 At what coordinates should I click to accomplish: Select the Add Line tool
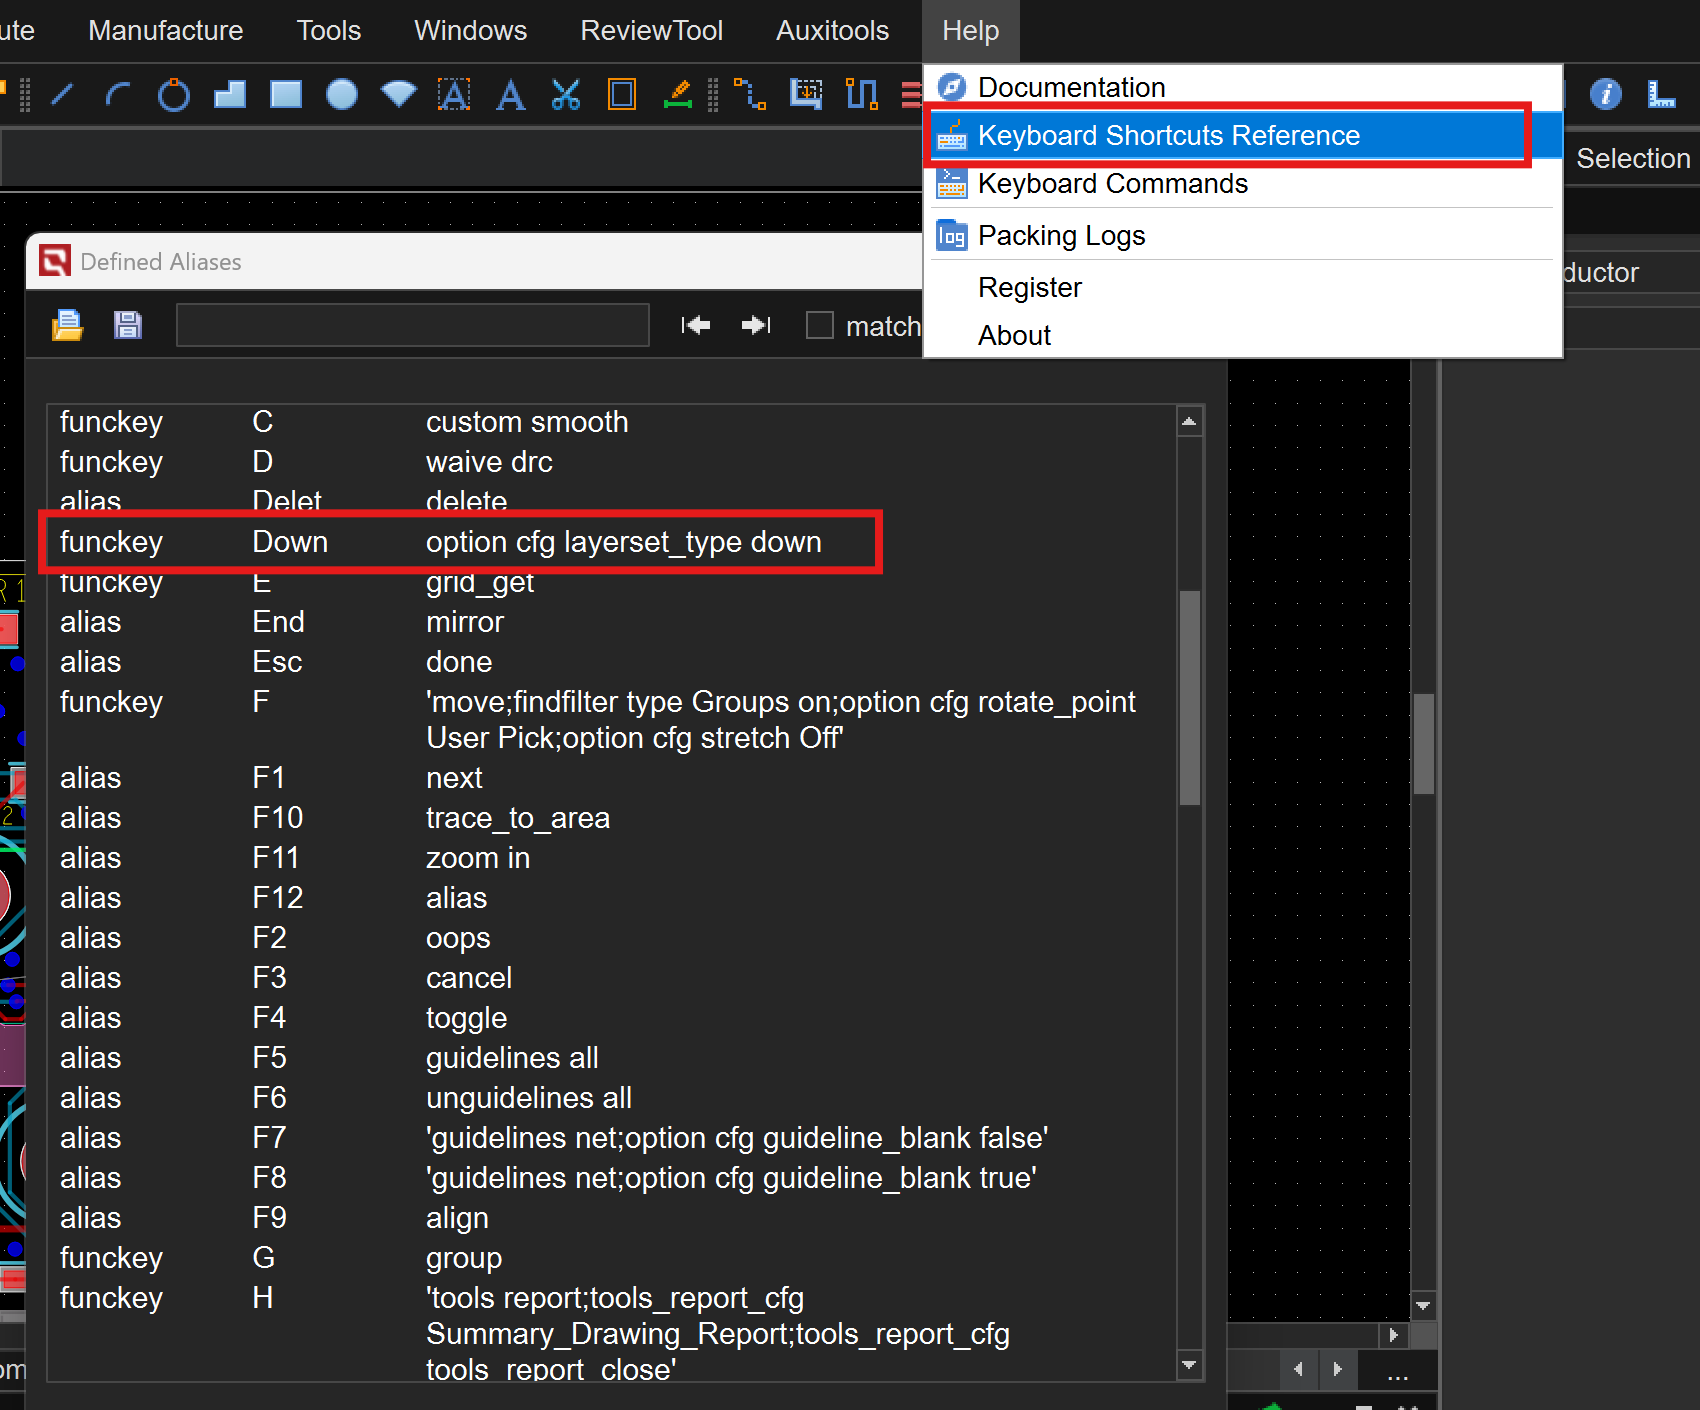point(62,95)
